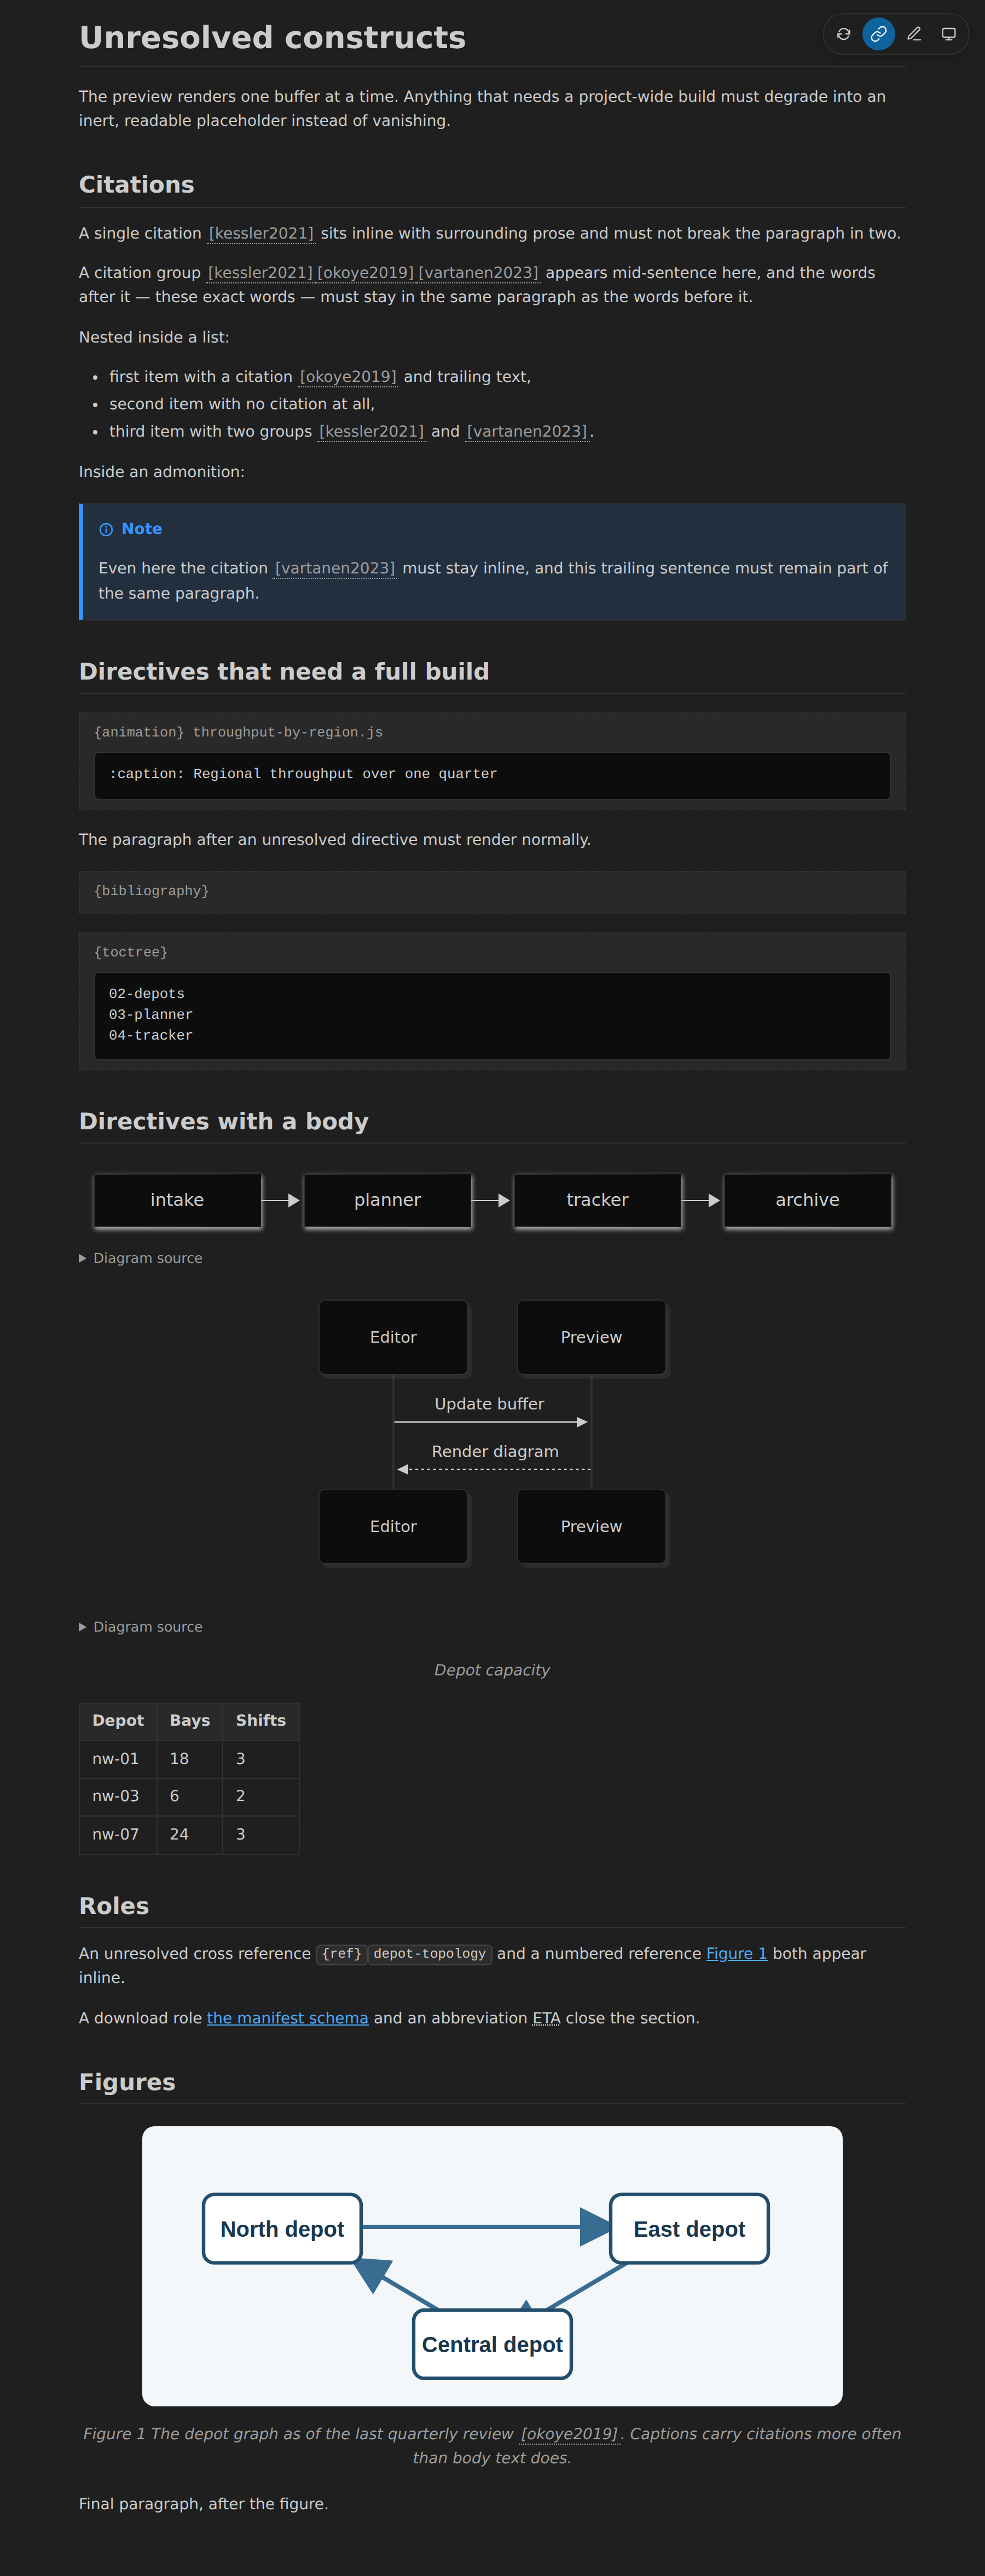Click the North depot graph node
Screen dimensions: 985x2576
point(282,2229)
